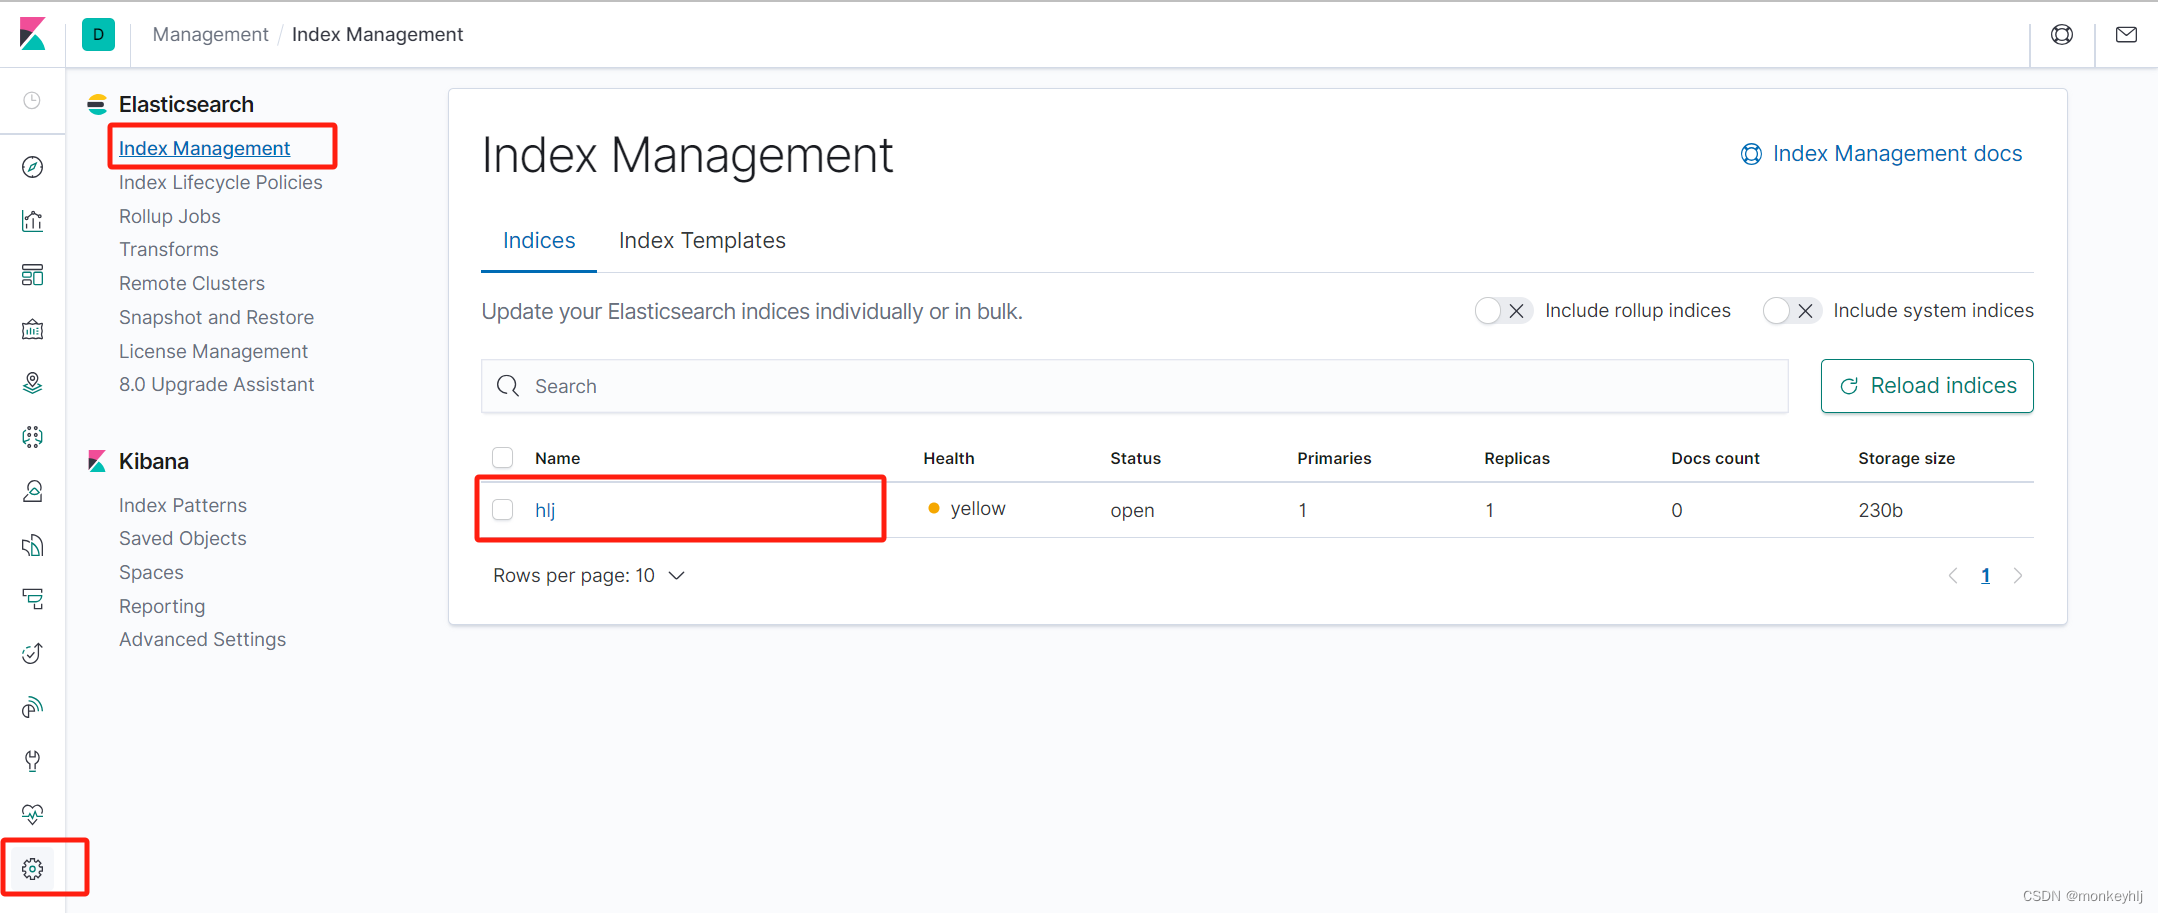
Task: Open Snapshot and Restore
Action: tap(216, 317)
